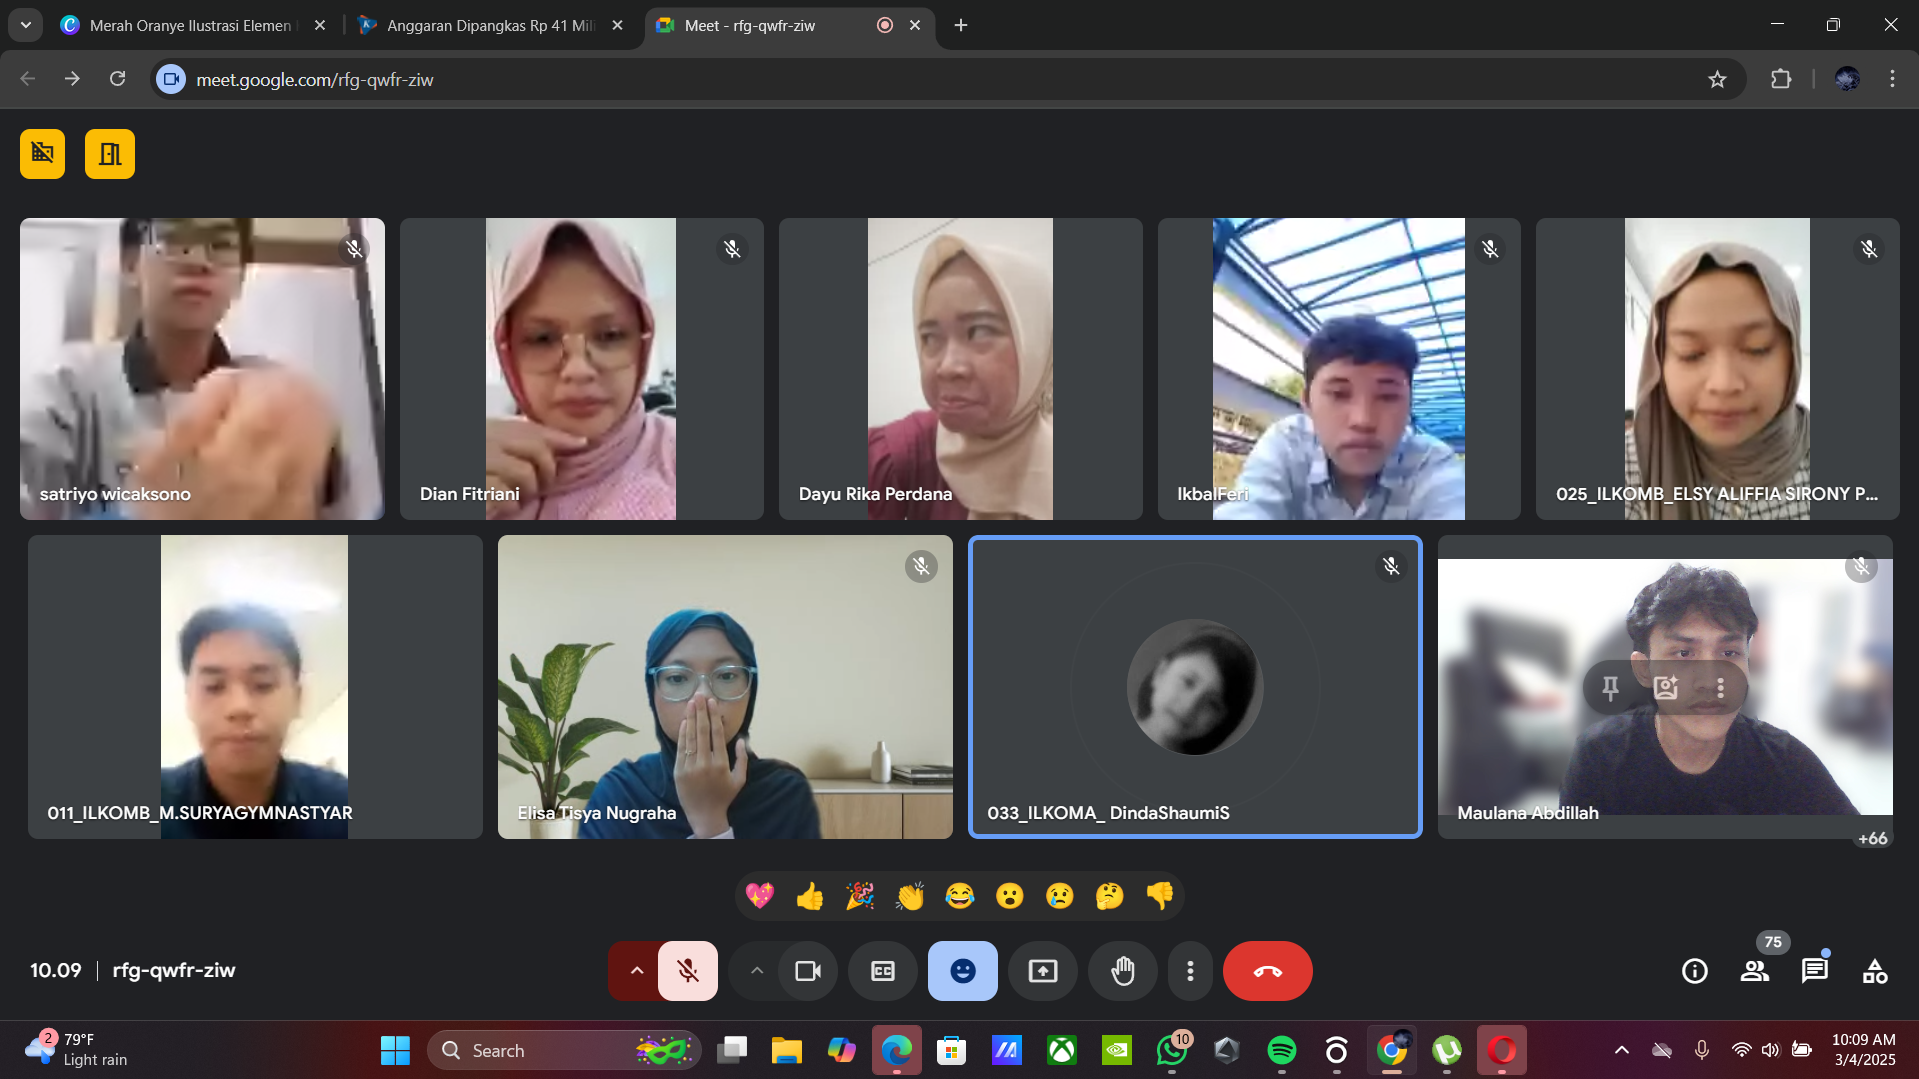Open WhatsApp from the Windows taskbar
Viewport: 1919px width, 1079px height.
(1171, 1050)
